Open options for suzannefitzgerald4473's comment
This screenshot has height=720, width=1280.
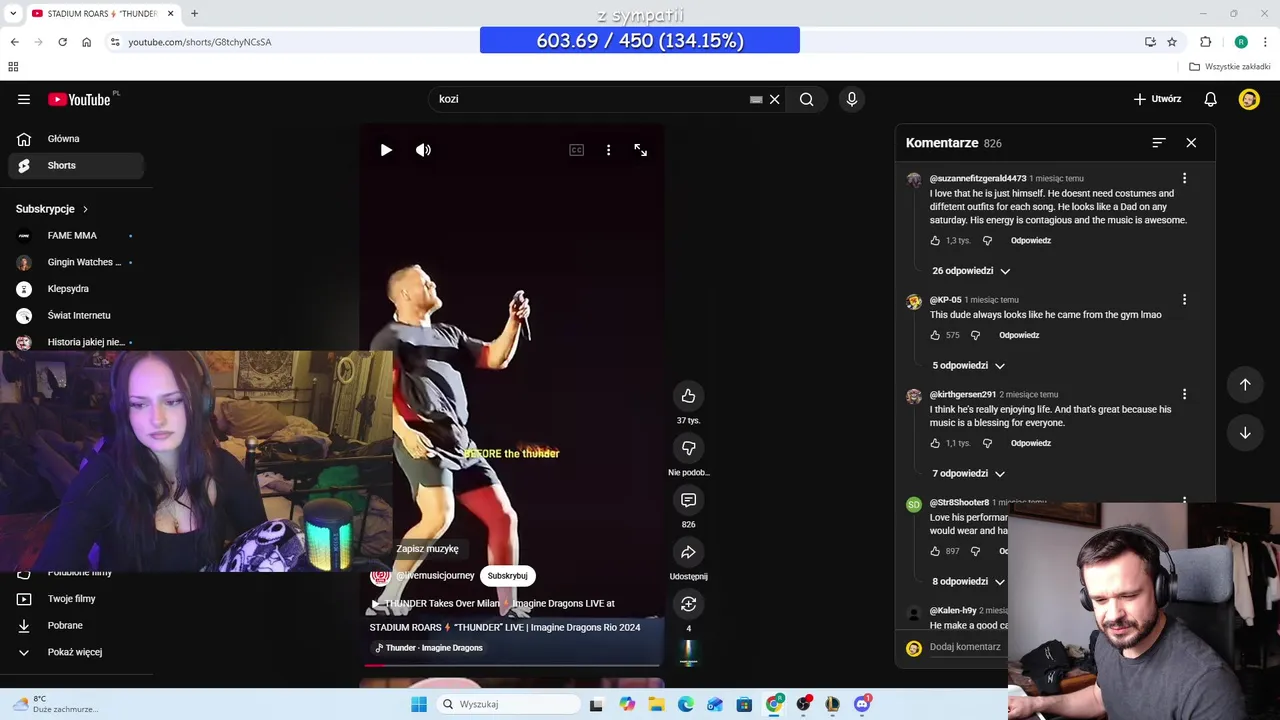(1184, 178)
